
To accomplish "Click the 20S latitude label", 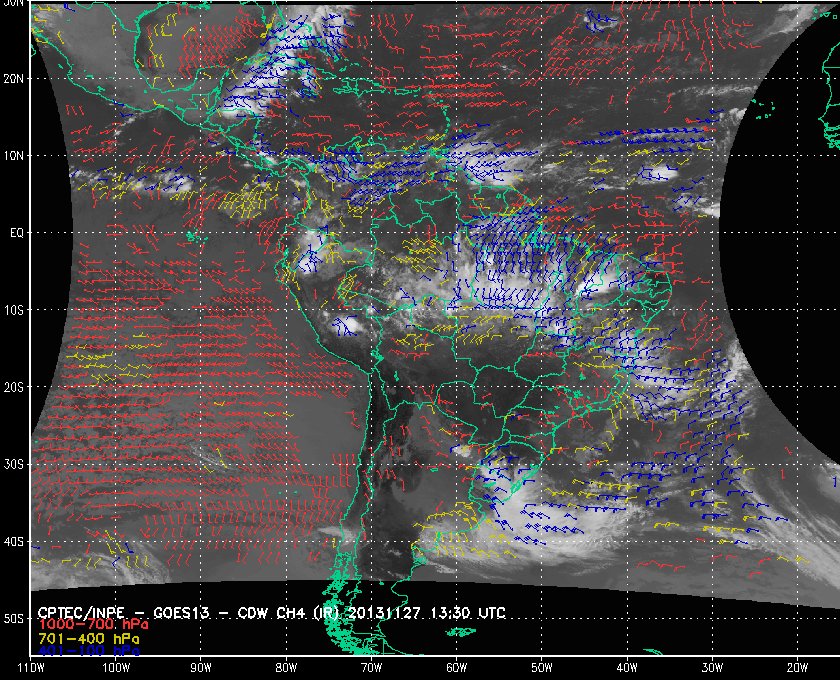I will (13, 387).
